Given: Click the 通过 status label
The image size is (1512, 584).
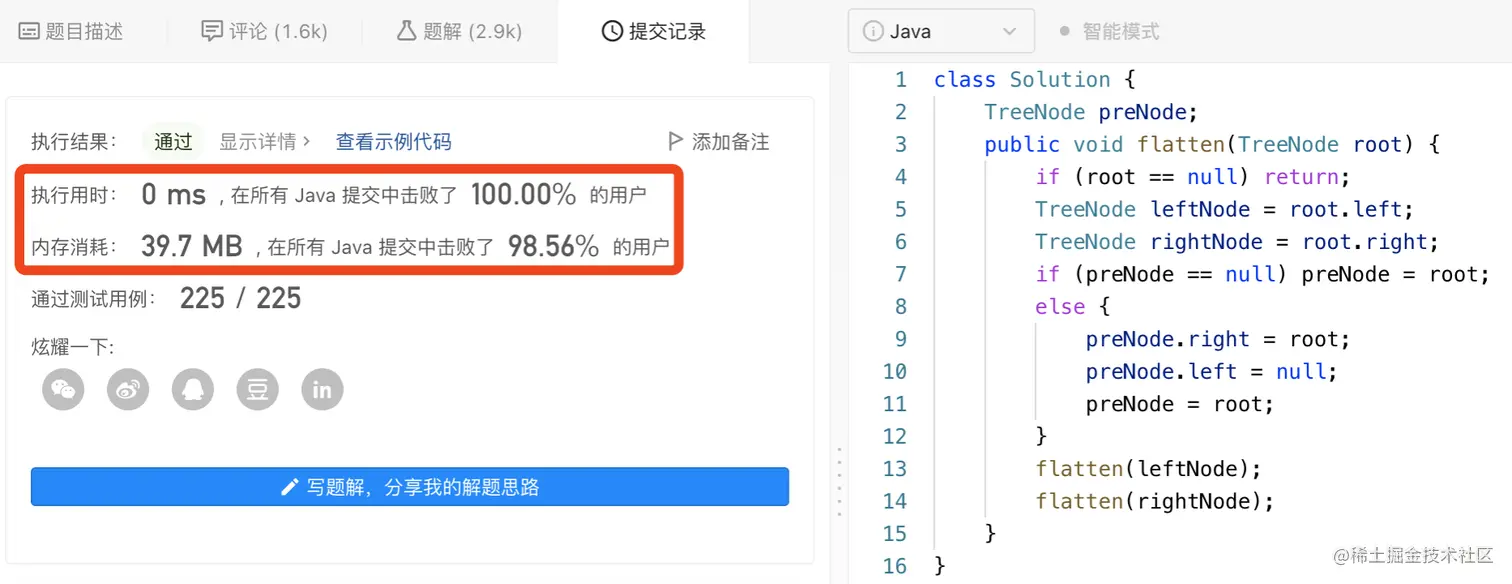Looking at the screenshot, I should pyautogui.click(x=173, y=141).
